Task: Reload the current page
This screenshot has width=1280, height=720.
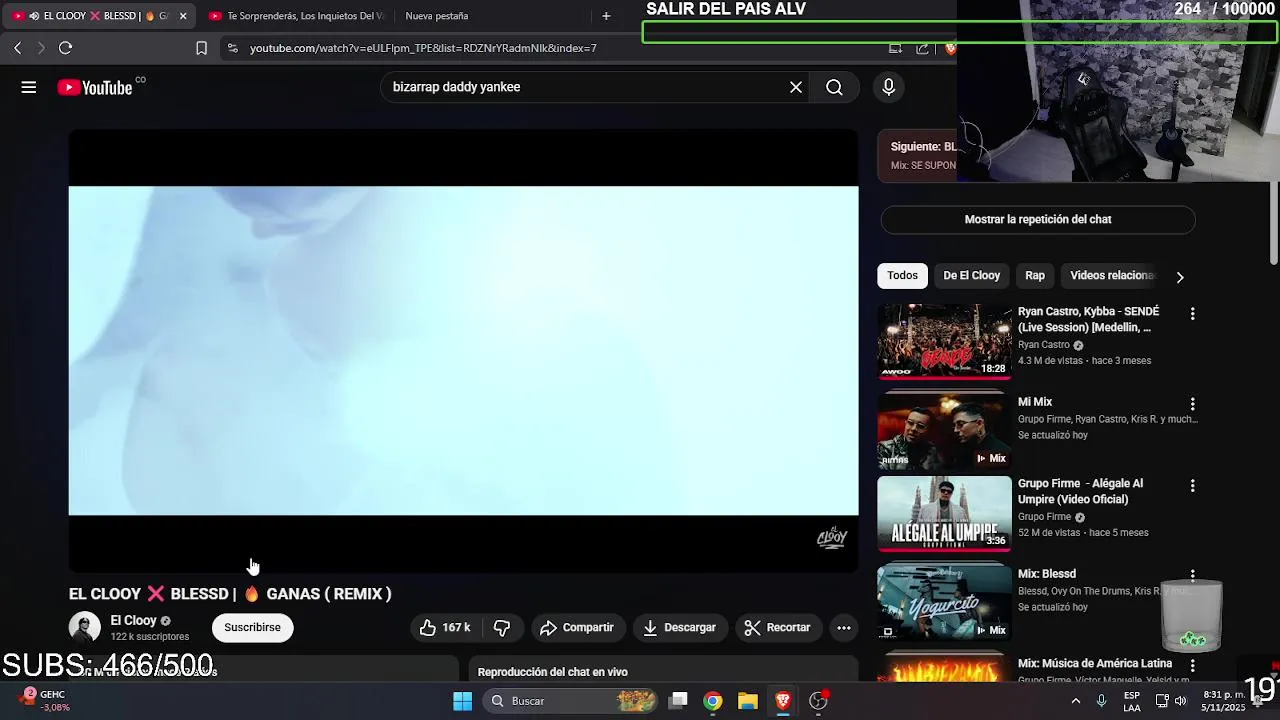Action: pyautogui.click(x=65, y=48)
